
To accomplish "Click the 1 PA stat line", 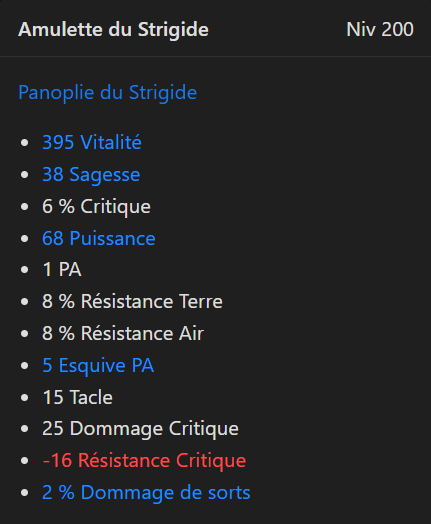I will (x=62, y=269).
